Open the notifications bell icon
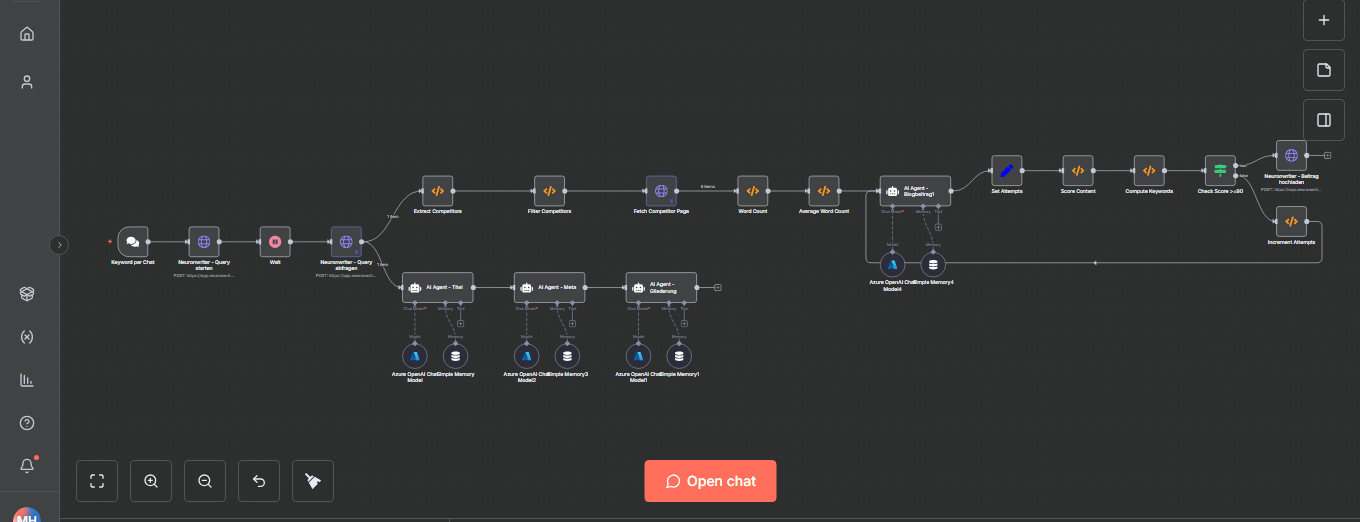 27,465
